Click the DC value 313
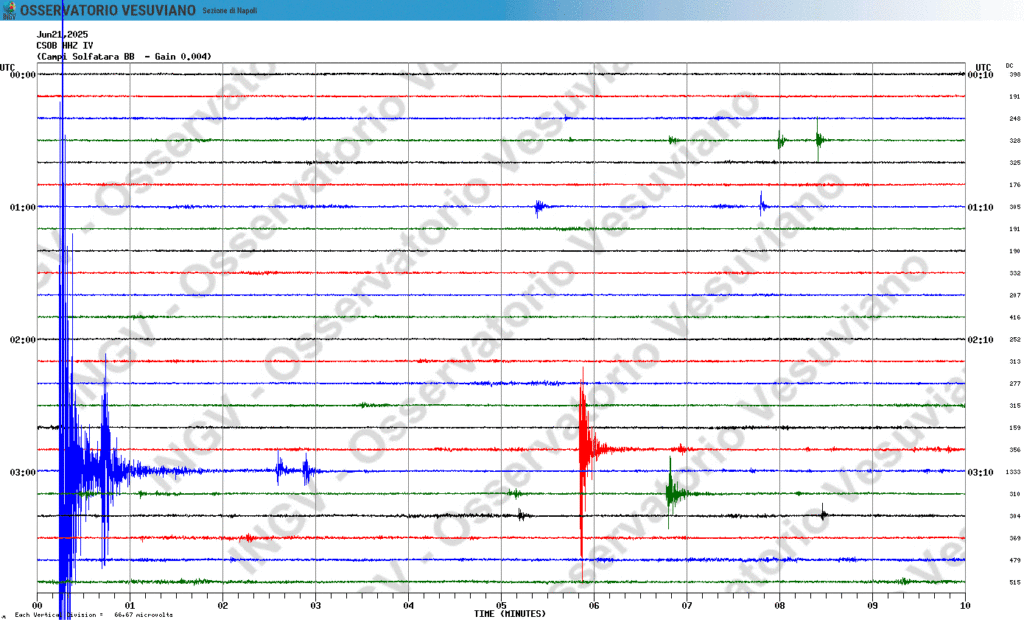This screenshot has width=1024, height=625. click(1015, 361)
